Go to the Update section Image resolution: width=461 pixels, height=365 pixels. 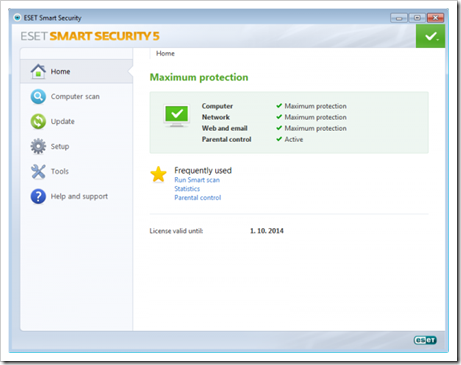pos(63,122)
